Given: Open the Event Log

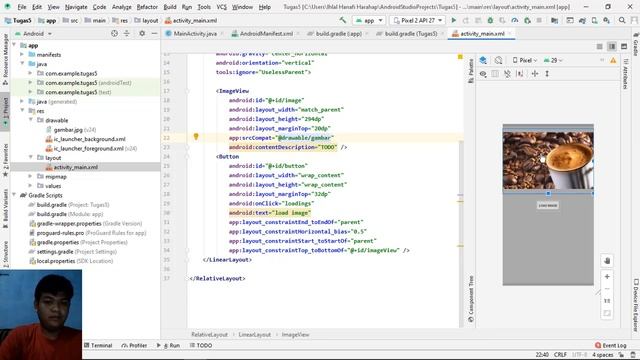Looking at the screenshot, I should point(610,345).
